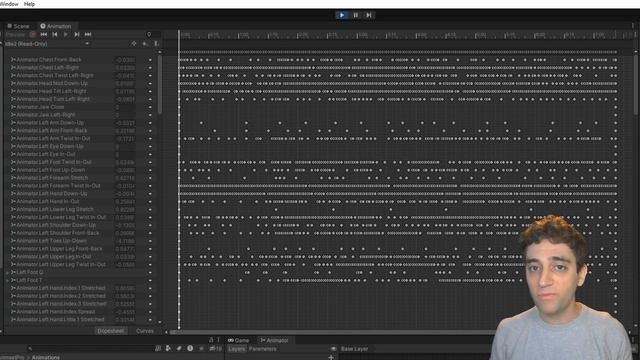The image size is (640, 360).
Task: Click the Project panel favorite star icon
Action: click(201, 349)
